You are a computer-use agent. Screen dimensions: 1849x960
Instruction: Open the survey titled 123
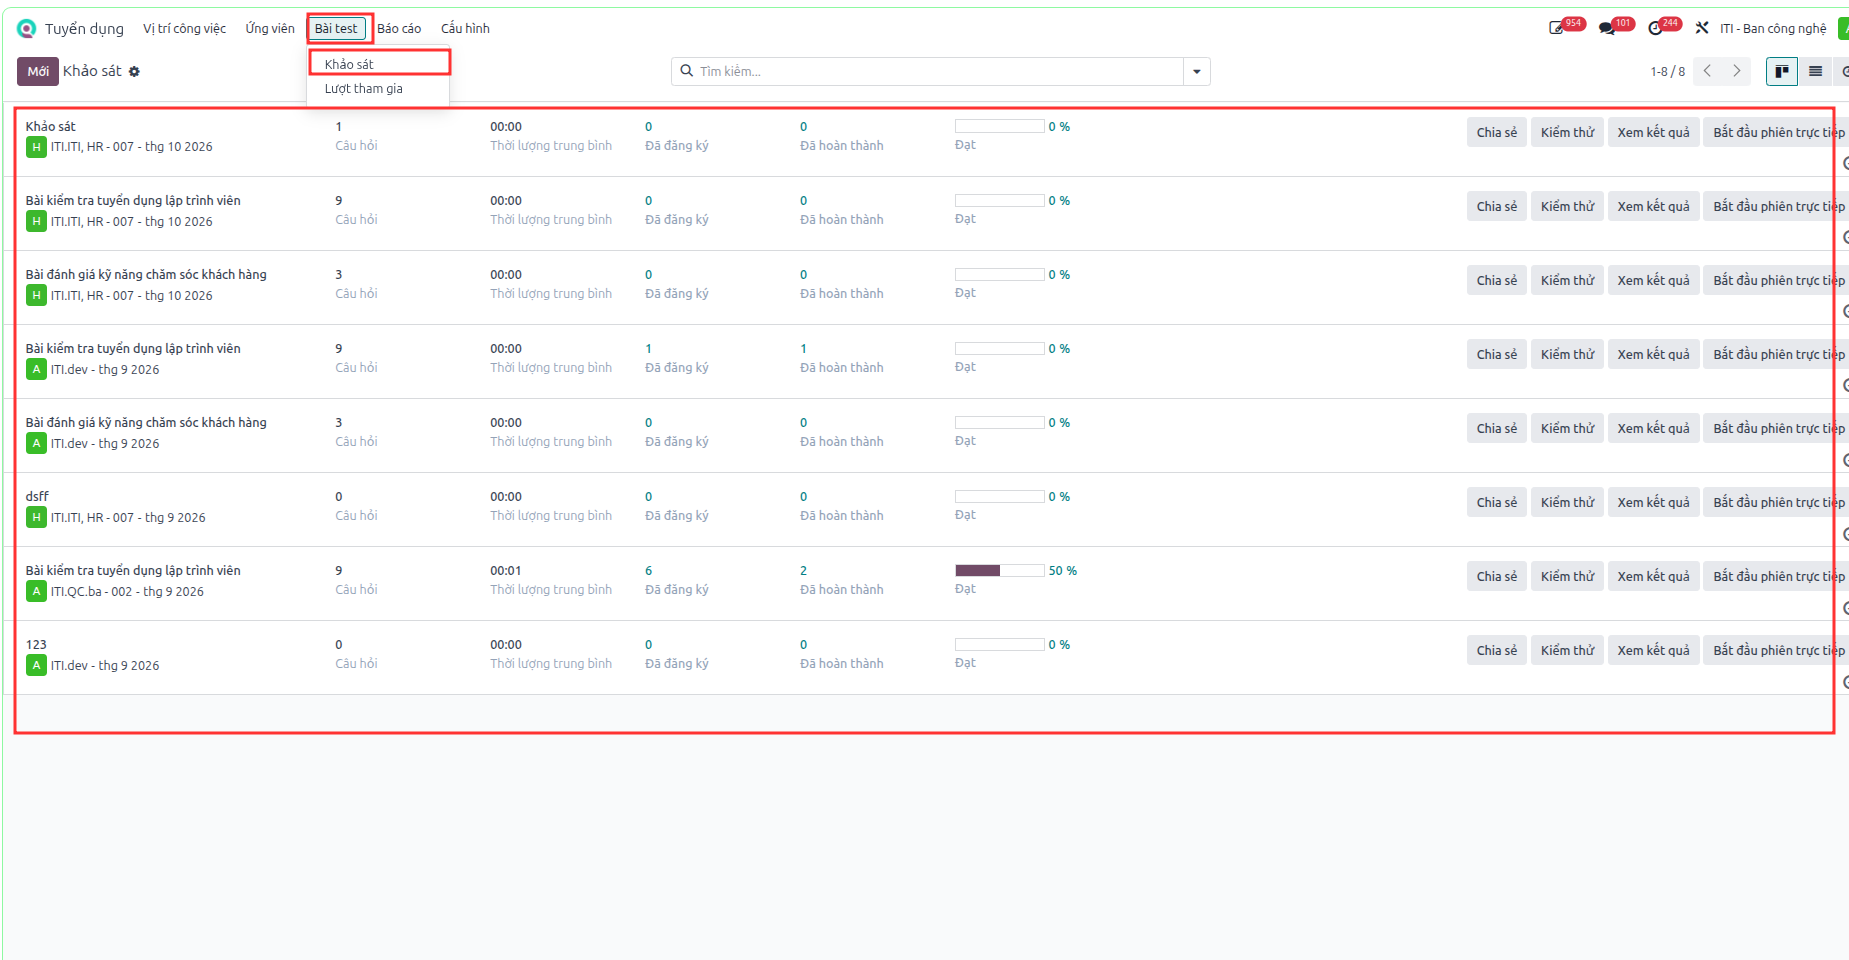point(36,644)
